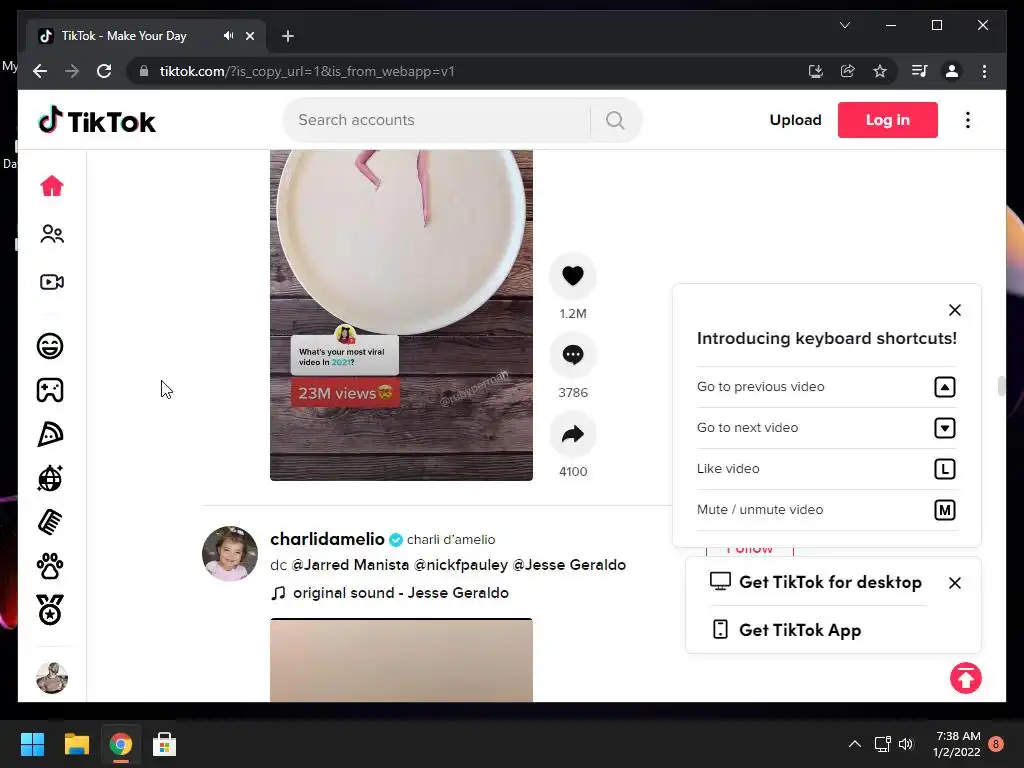Click the red back-to-top arrow button

[966, 679]
